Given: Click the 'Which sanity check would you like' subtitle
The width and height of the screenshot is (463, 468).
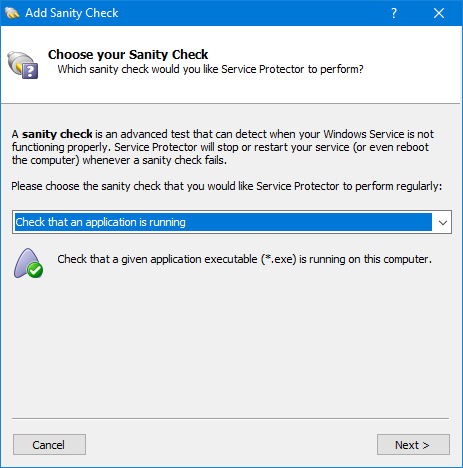Looking at the screenshot, I should pos(210,69).
